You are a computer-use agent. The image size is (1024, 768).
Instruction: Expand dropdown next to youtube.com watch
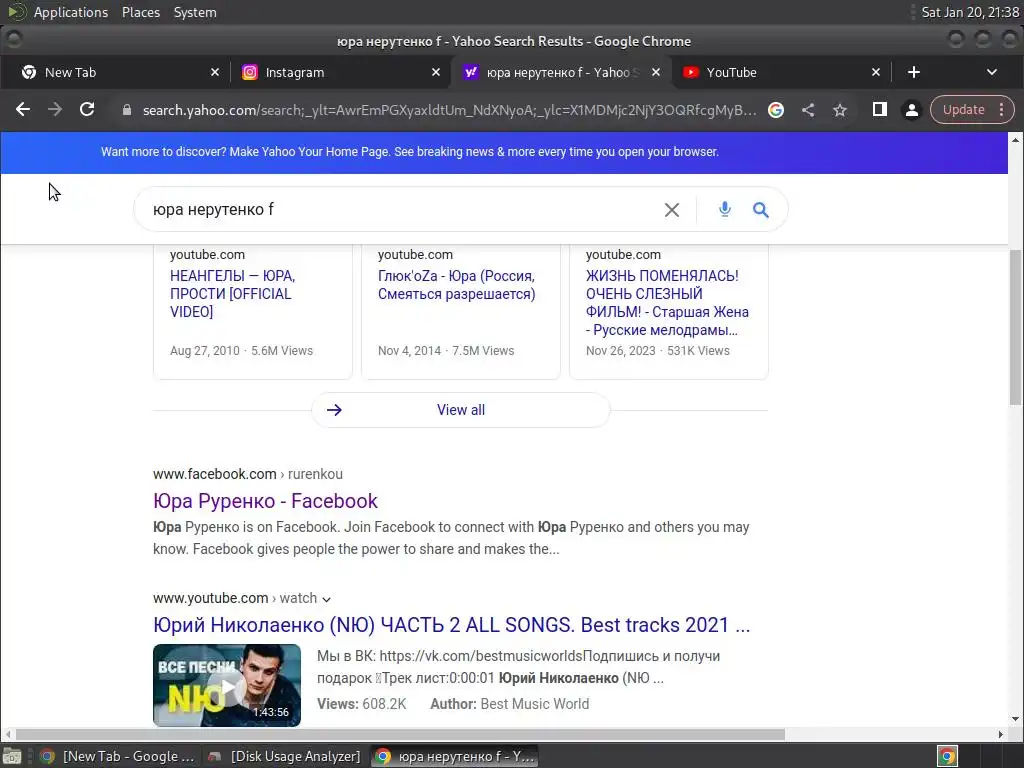point(327,599)
